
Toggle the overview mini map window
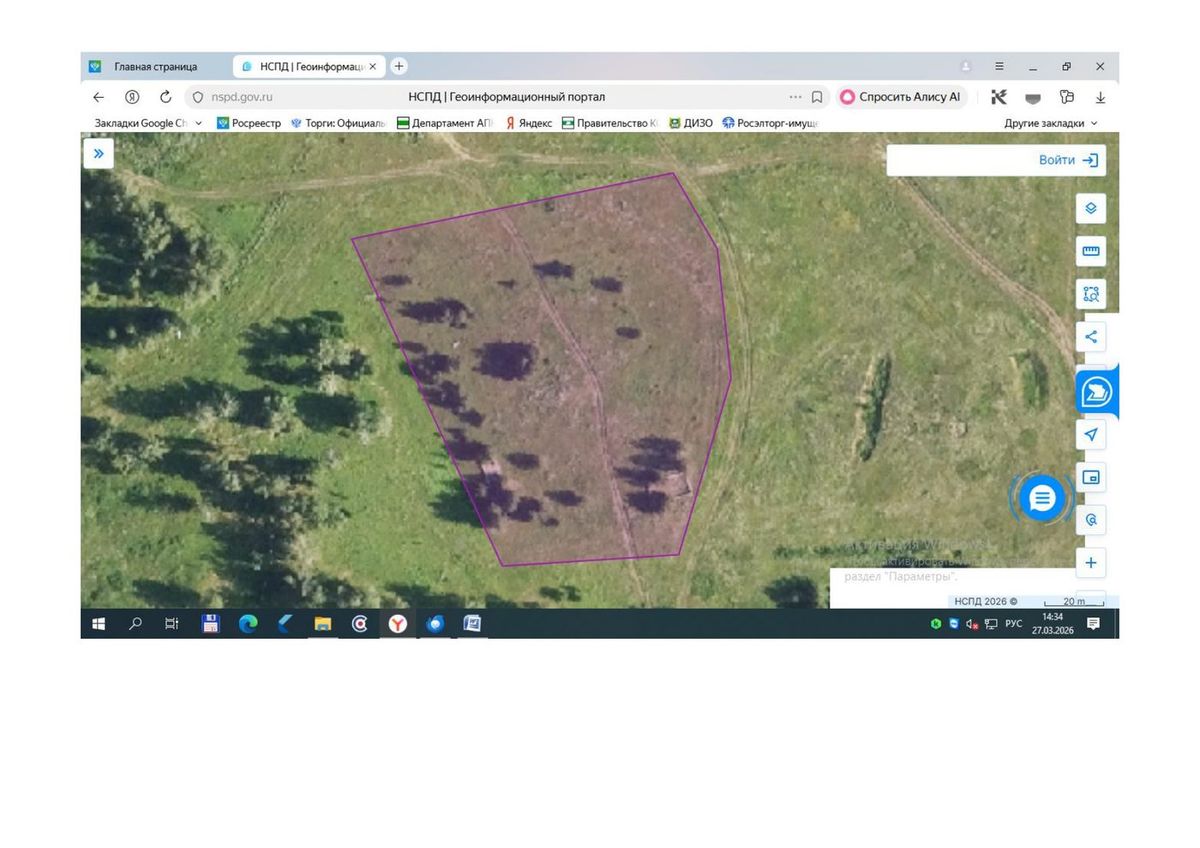click(x=1091, y=477)
